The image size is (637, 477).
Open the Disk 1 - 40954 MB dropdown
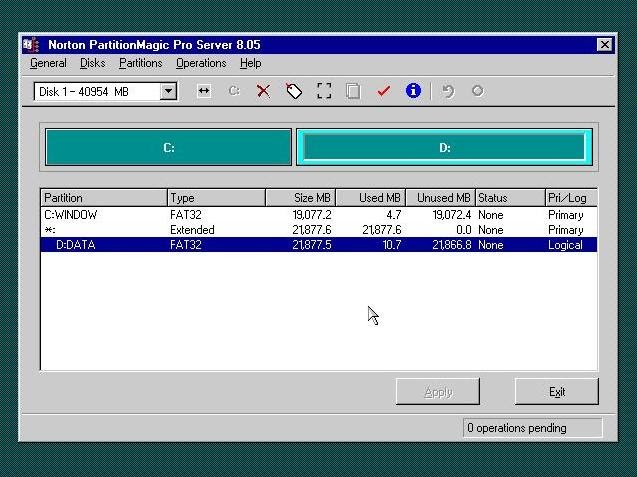(x=168, y=91)
